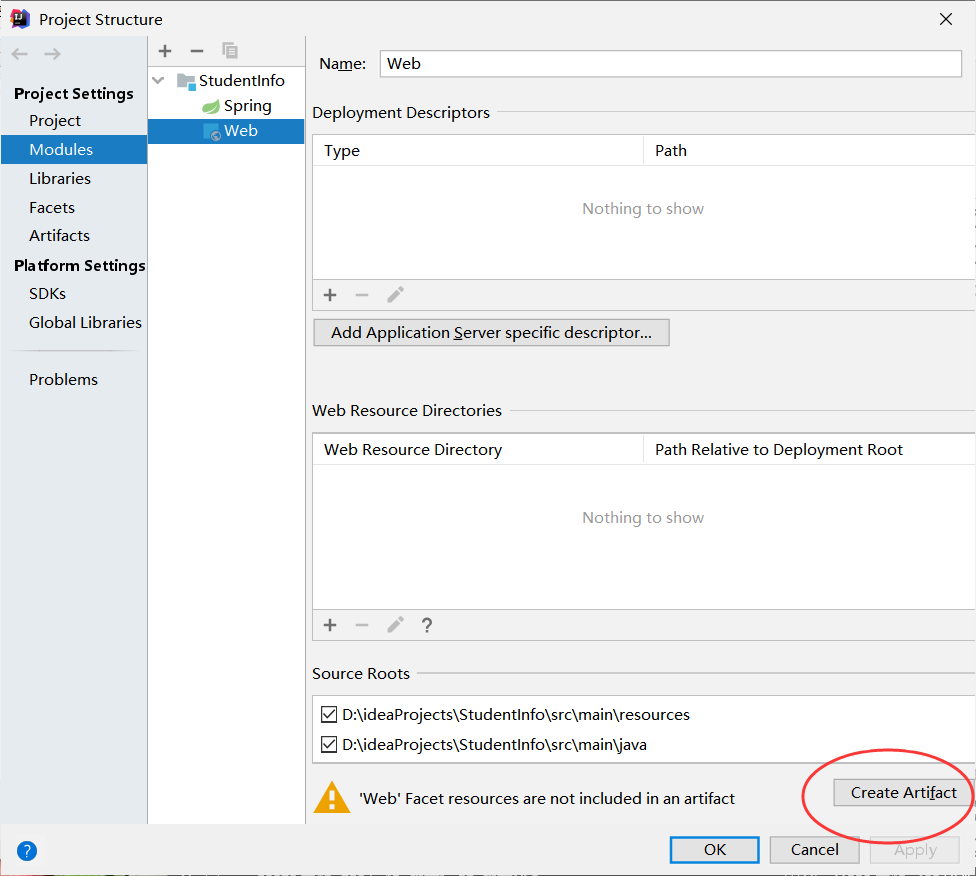Open SDKs platform settings

[47, 293]
